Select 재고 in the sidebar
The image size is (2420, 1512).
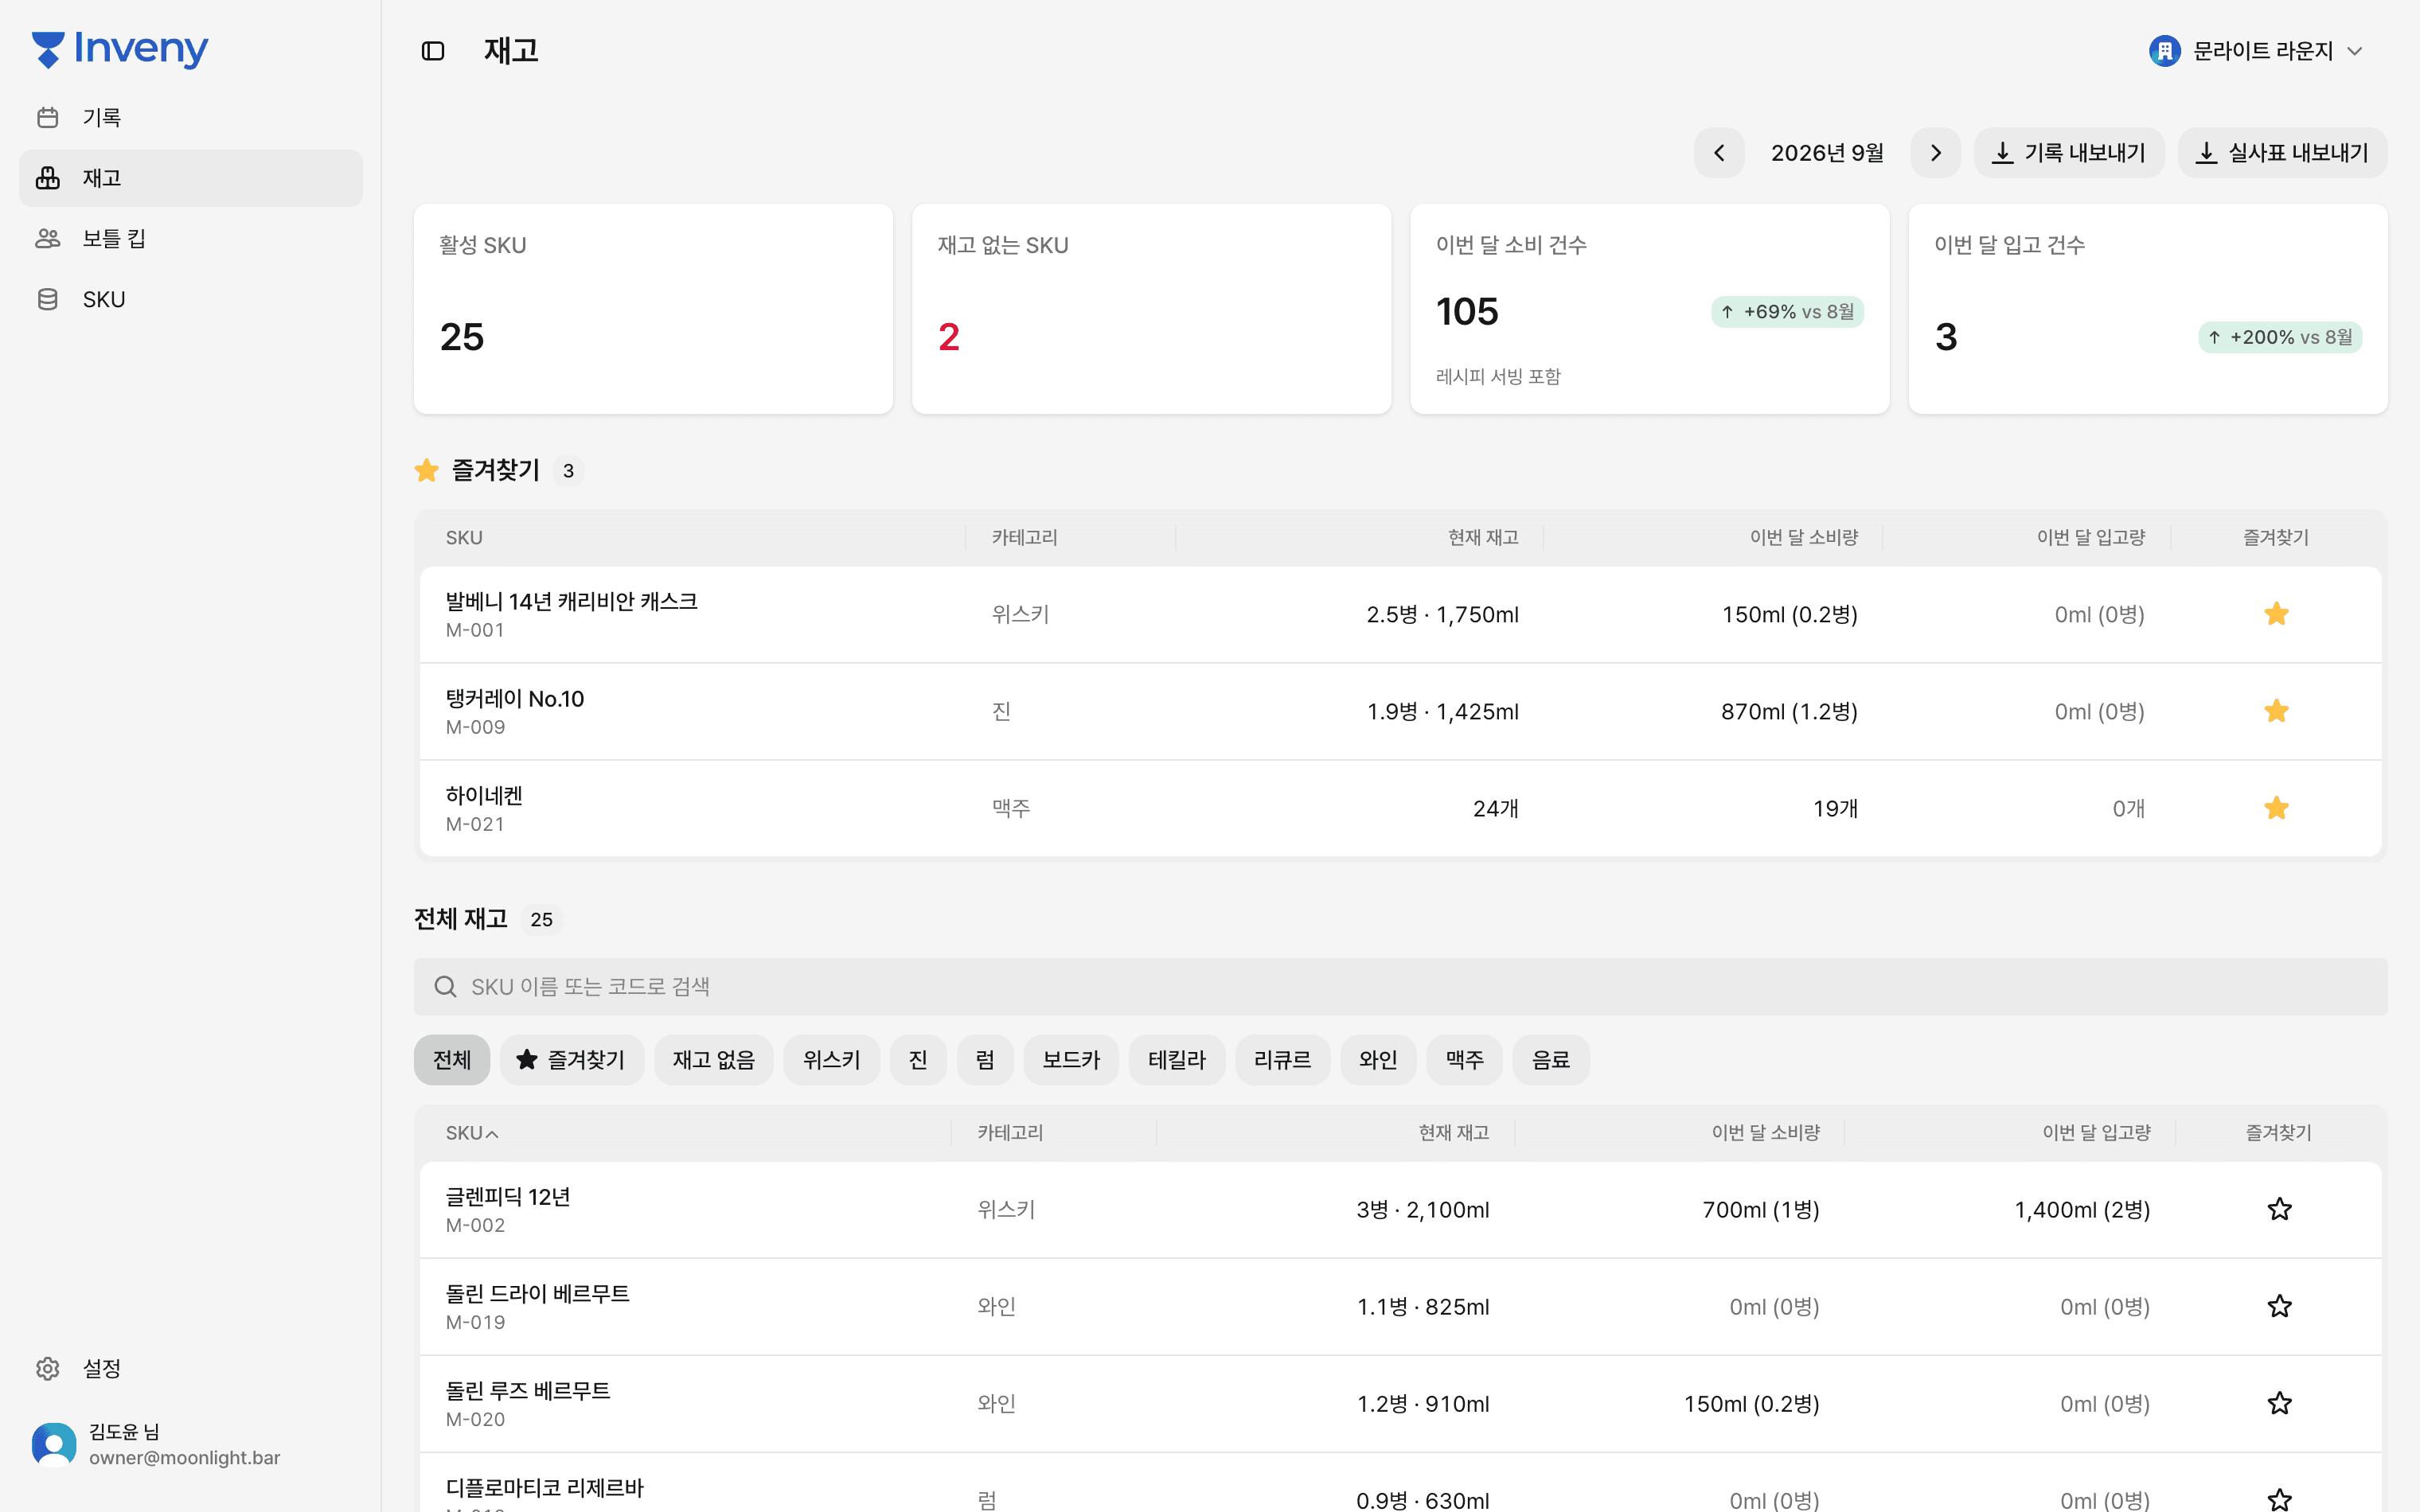(x=191, y=178)
